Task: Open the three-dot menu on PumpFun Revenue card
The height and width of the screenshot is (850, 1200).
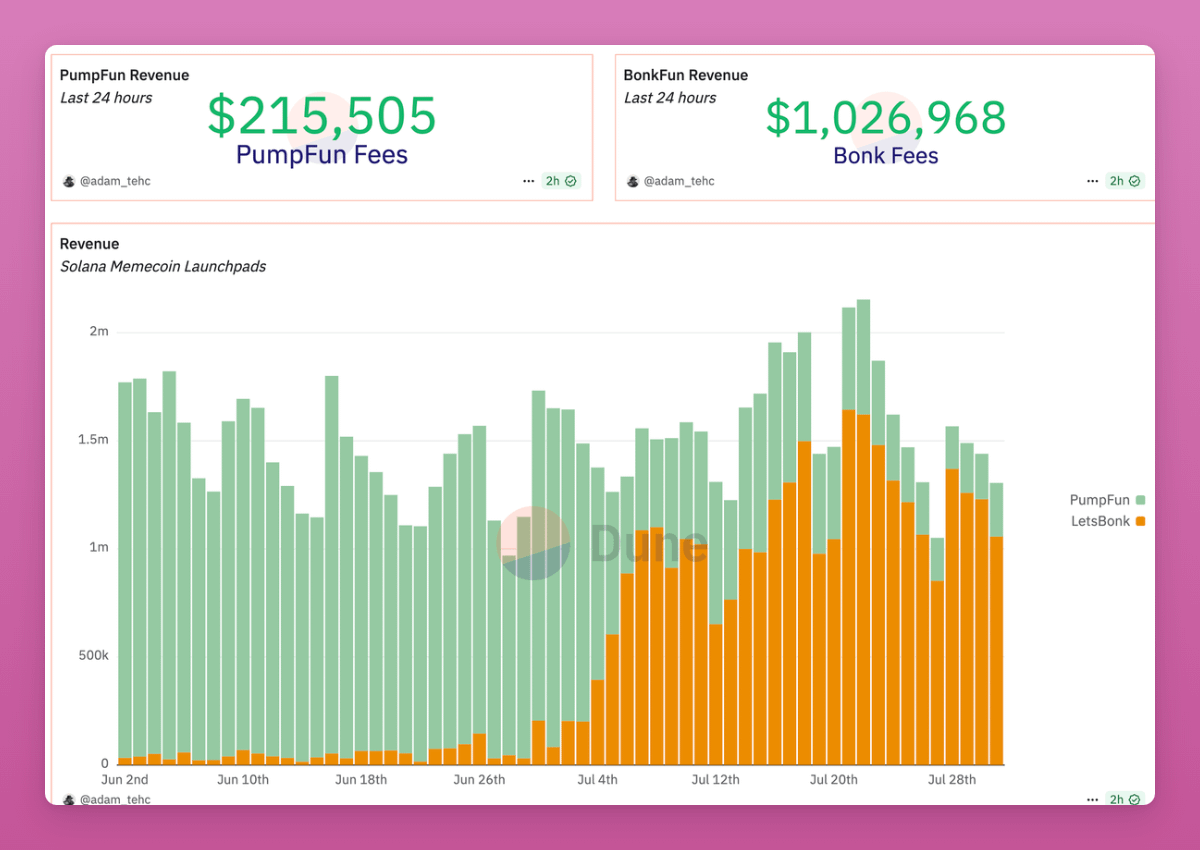Action: pyautogui.click(x=528, y=181)
